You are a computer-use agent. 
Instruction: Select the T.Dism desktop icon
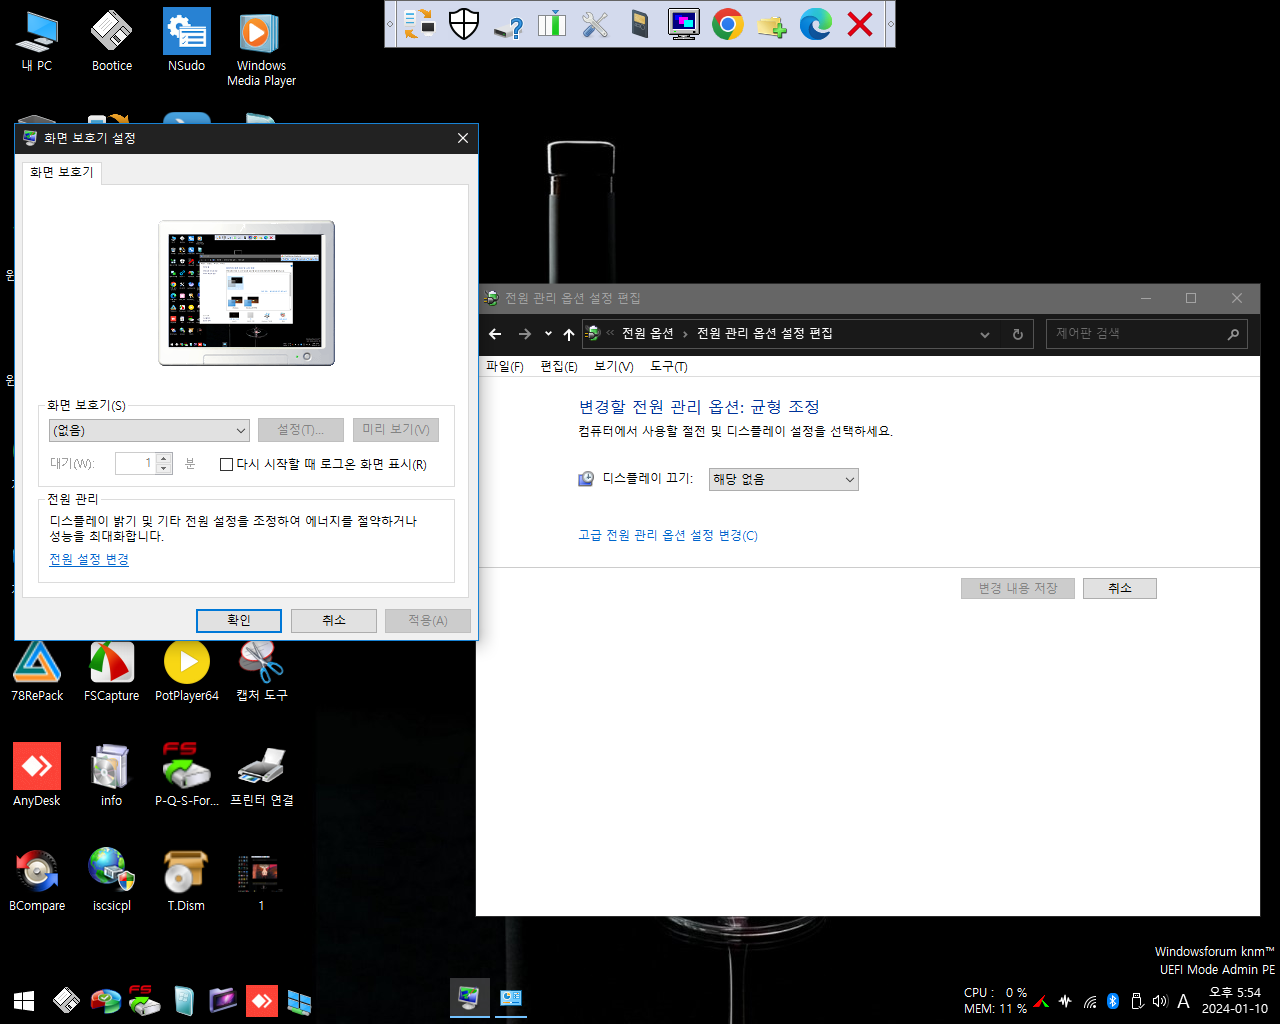[187, 880]
